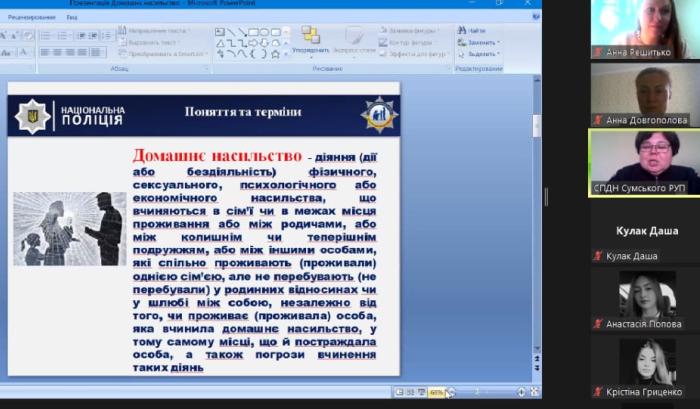700x409 pixels.
Task: Open the Рецензирование ribbon tab
Action: coord(31,17)
